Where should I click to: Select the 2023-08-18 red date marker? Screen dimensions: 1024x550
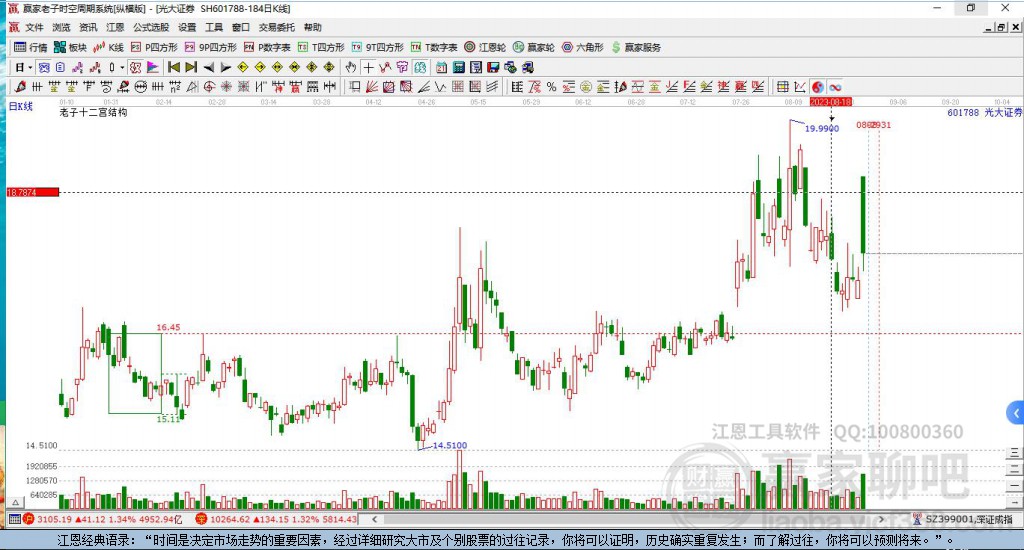pos(831,102)
